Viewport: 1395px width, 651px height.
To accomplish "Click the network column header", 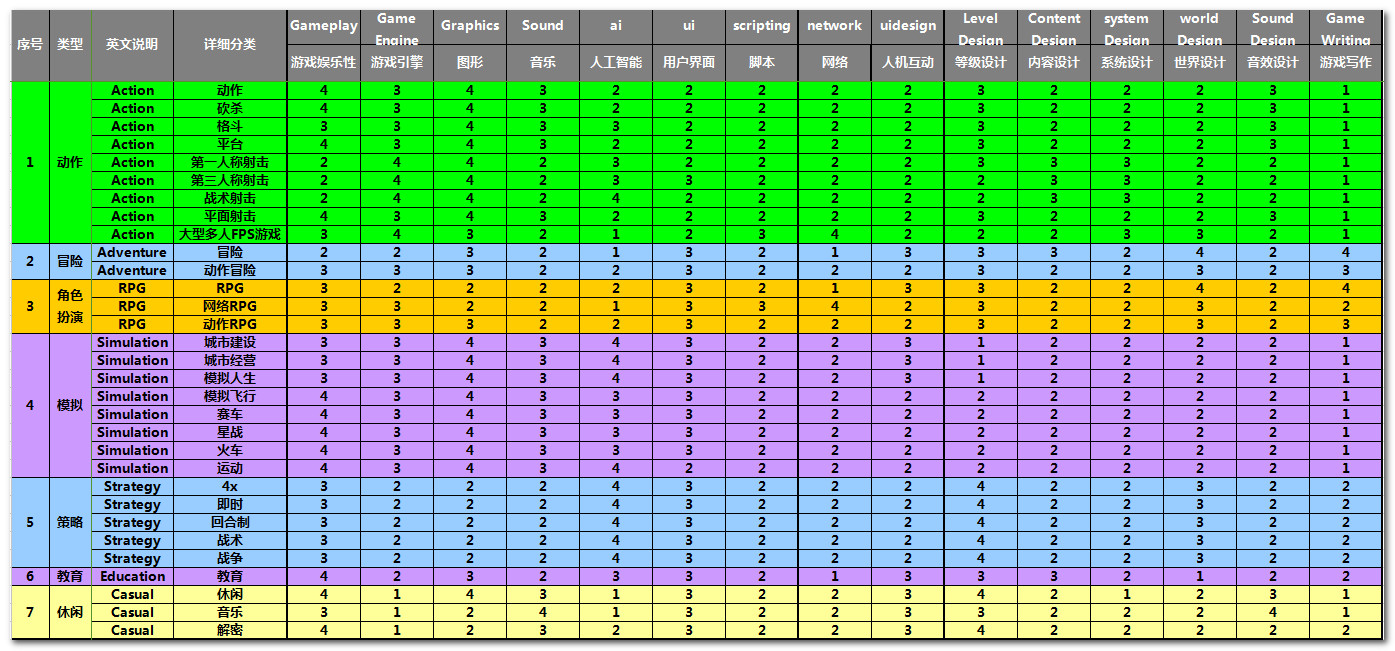I will 834,26.
